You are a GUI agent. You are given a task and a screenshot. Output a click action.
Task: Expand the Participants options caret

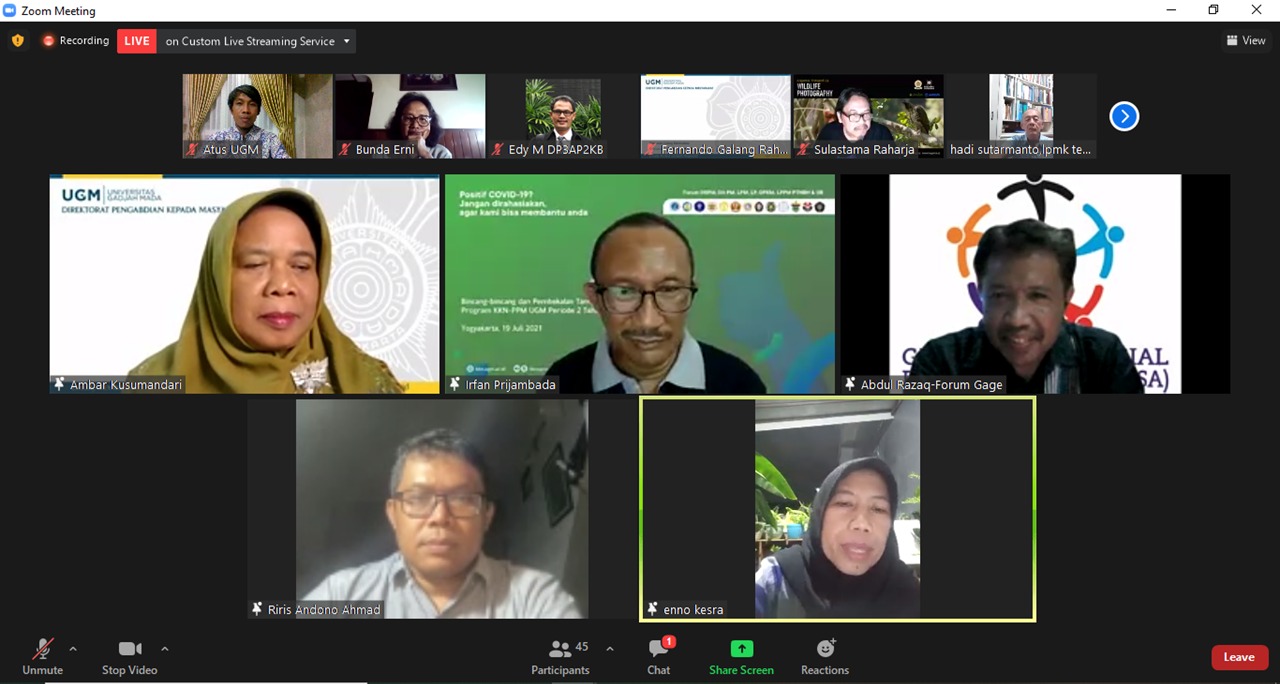tap(610, 648)
